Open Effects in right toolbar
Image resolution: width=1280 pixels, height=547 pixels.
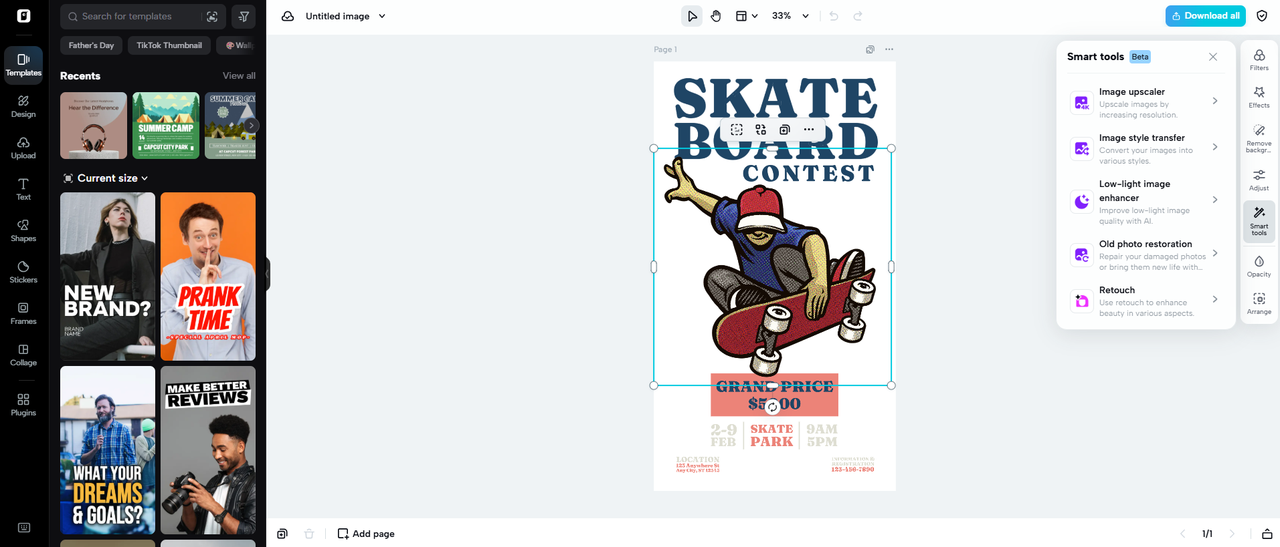pyautogui.click(x=1259, y=97)
